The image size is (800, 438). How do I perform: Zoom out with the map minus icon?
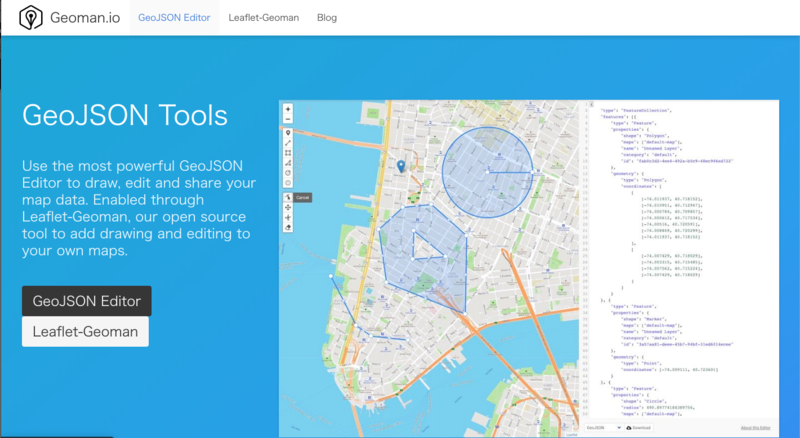[x=288, y=119]
